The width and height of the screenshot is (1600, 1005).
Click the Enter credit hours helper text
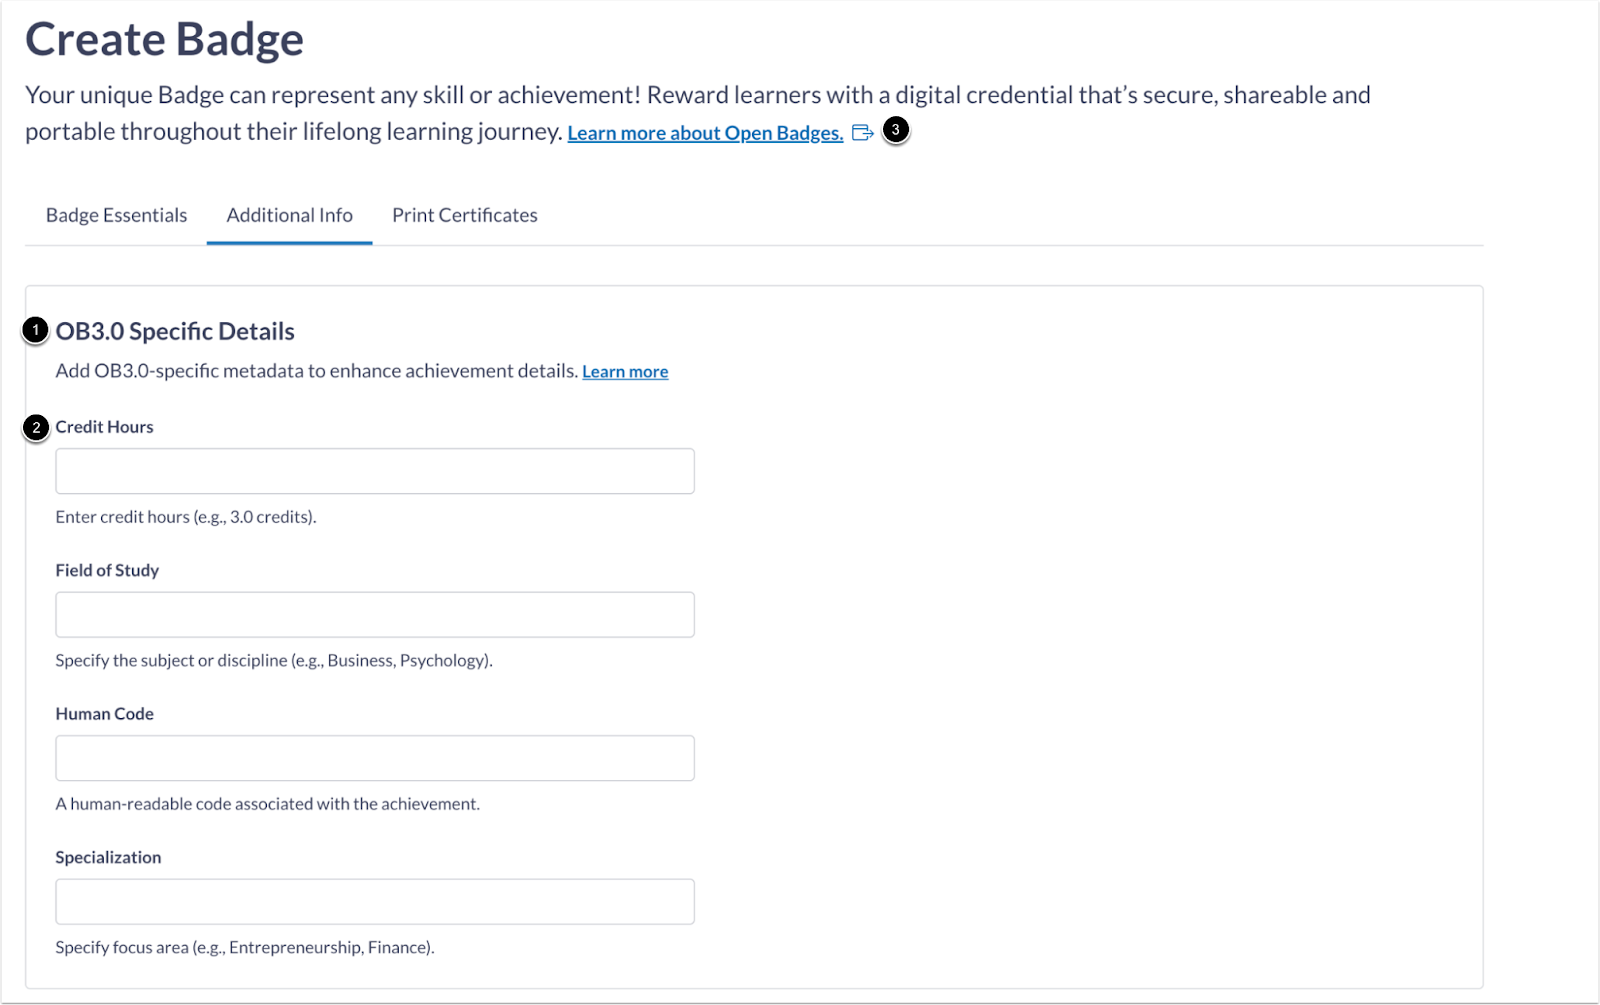pos(185,517)
